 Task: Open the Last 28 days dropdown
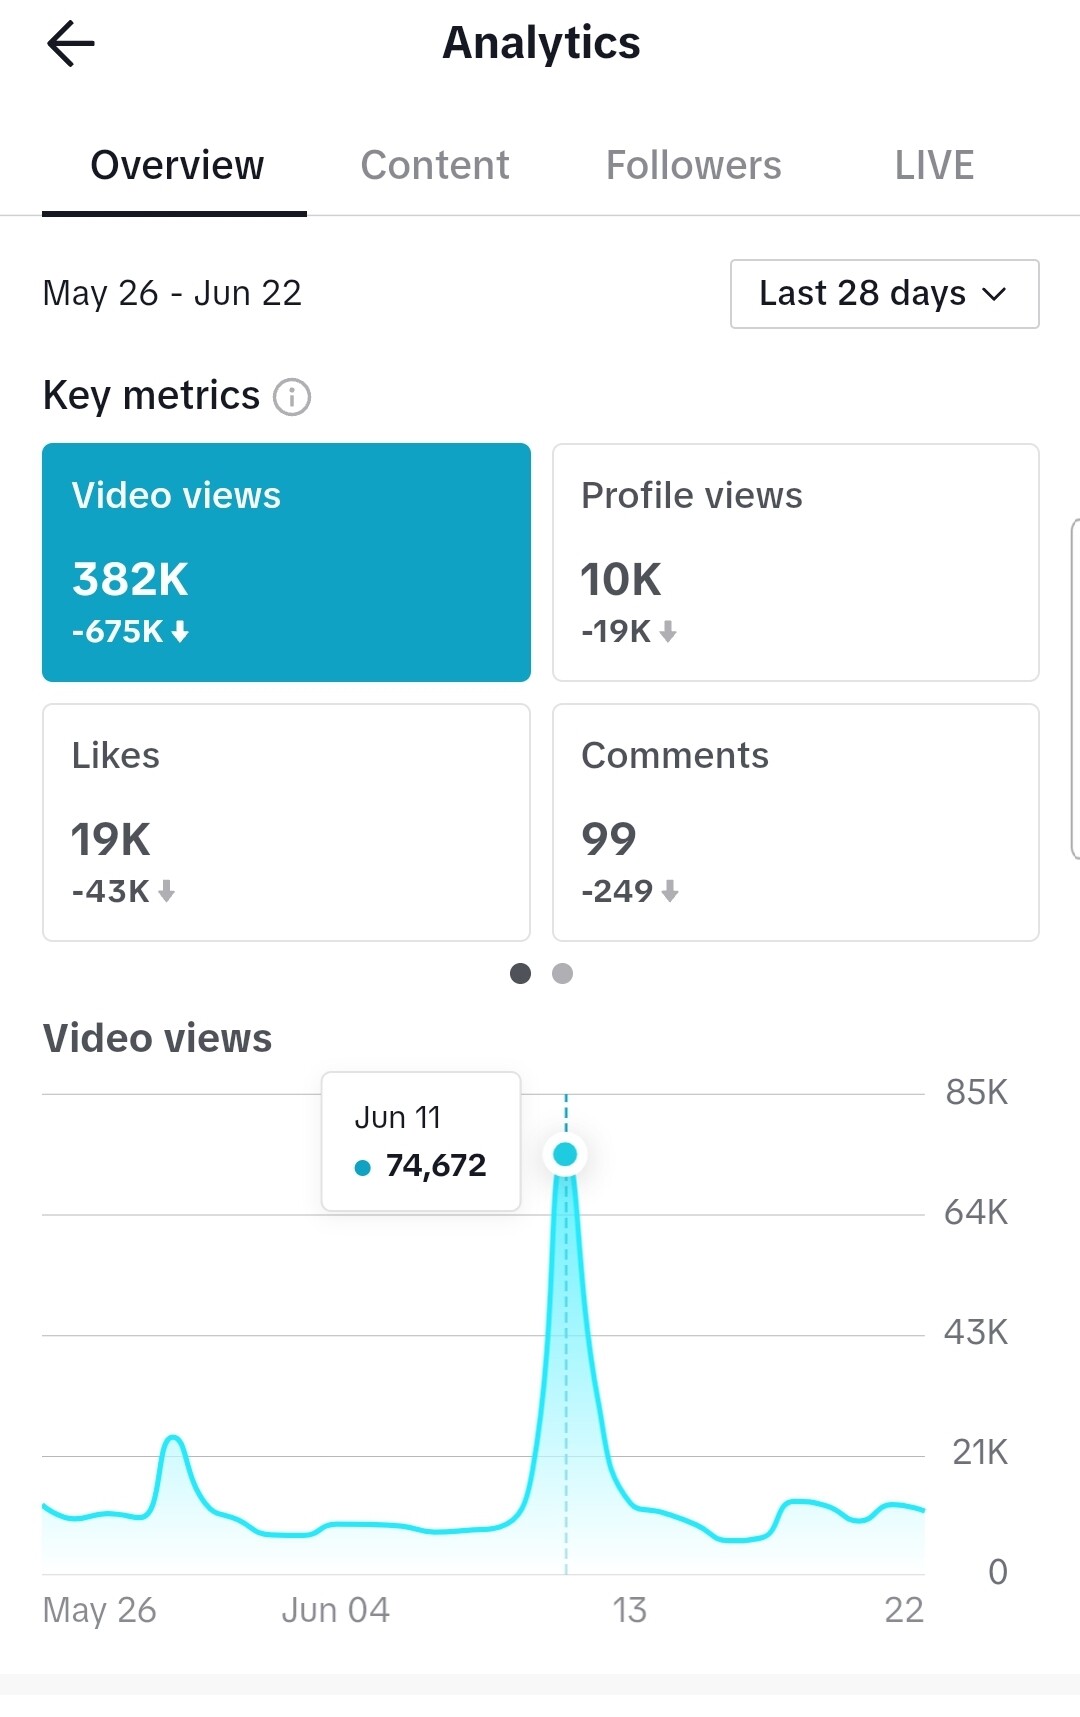884,294
